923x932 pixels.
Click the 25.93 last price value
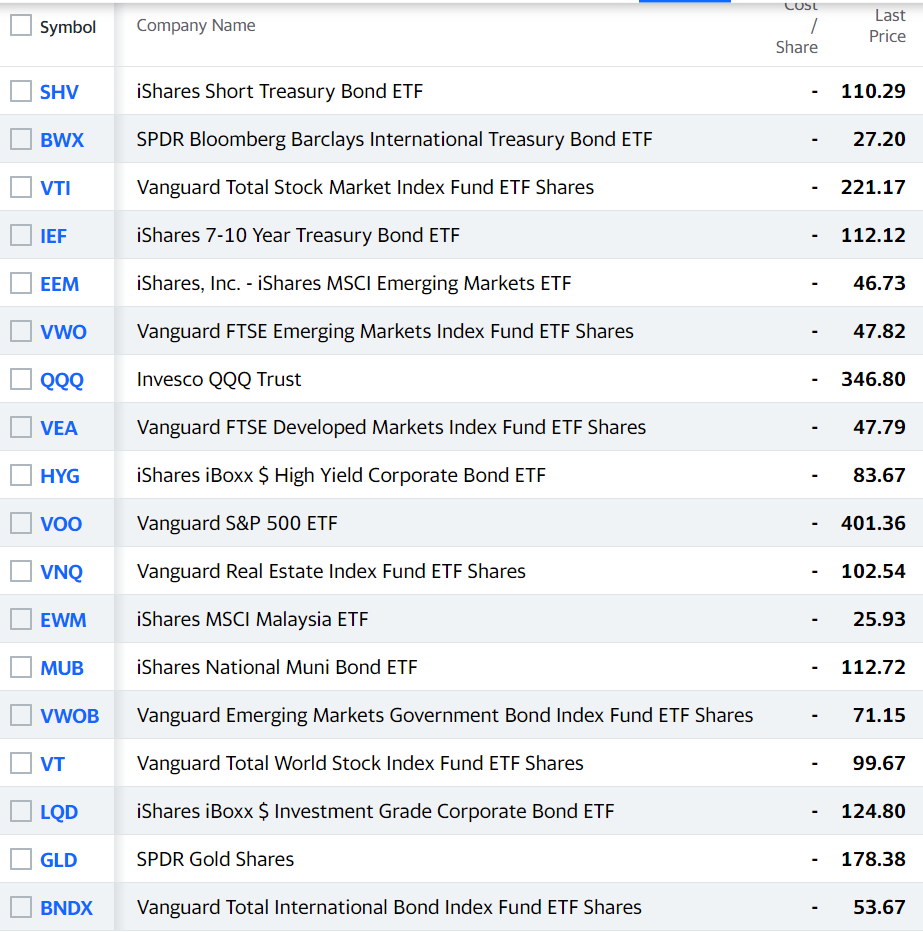point(879,619)
